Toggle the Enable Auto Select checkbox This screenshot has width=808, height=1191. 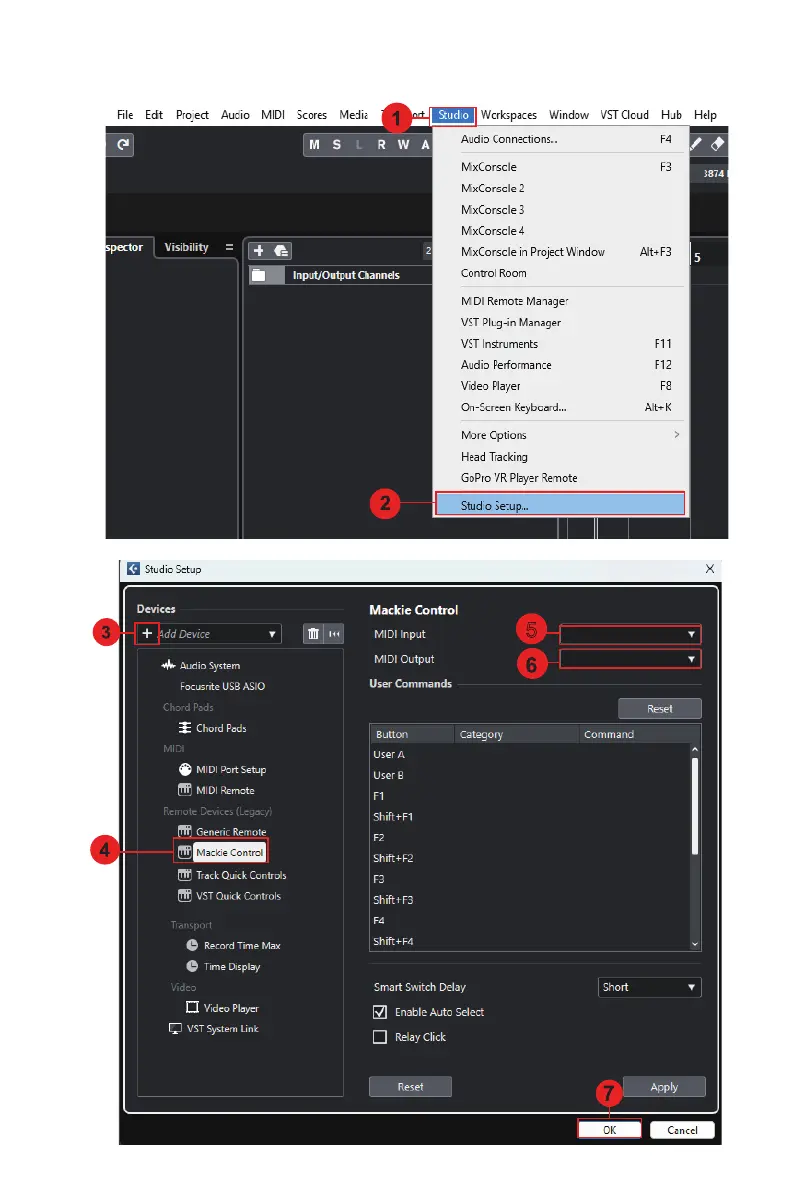380,1012
